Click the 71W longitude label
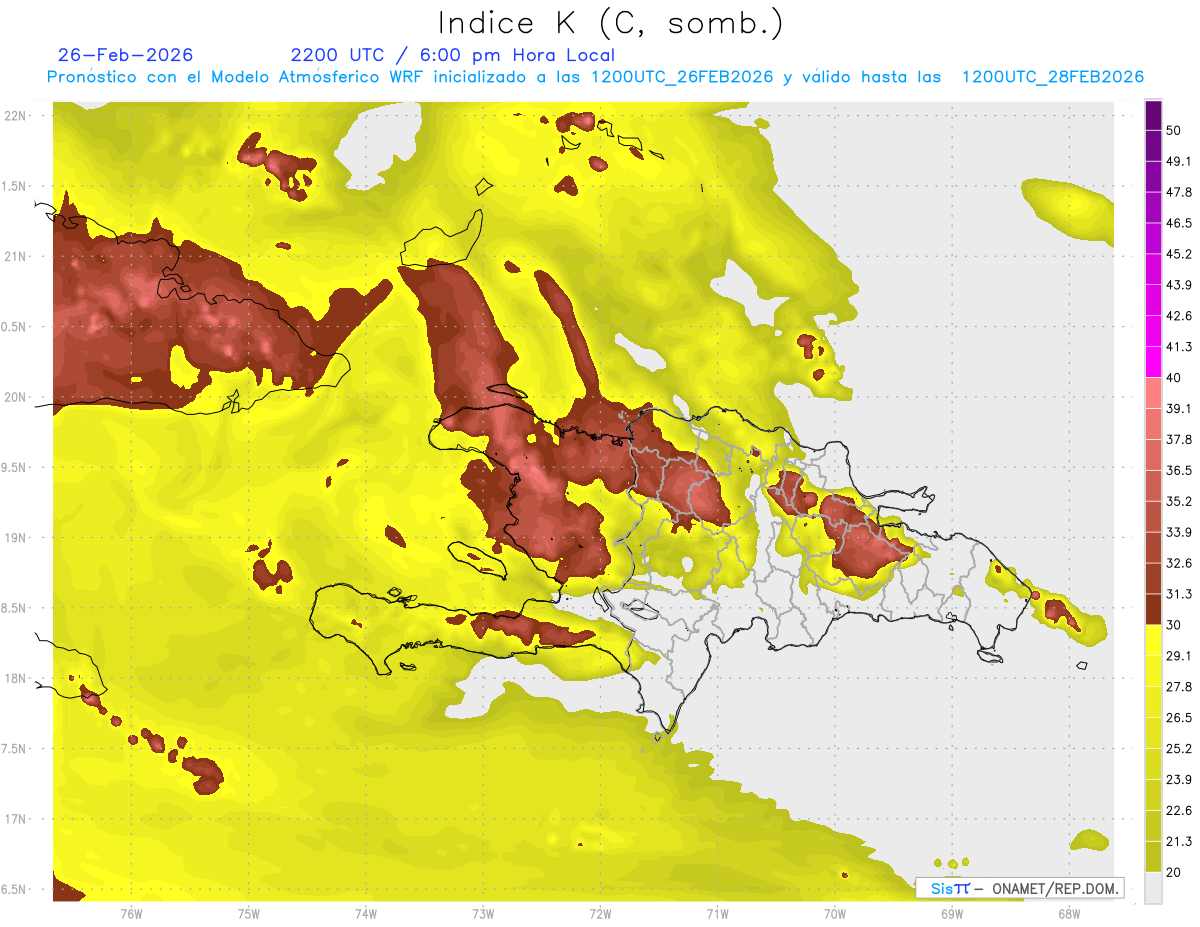 pos(717,913)
